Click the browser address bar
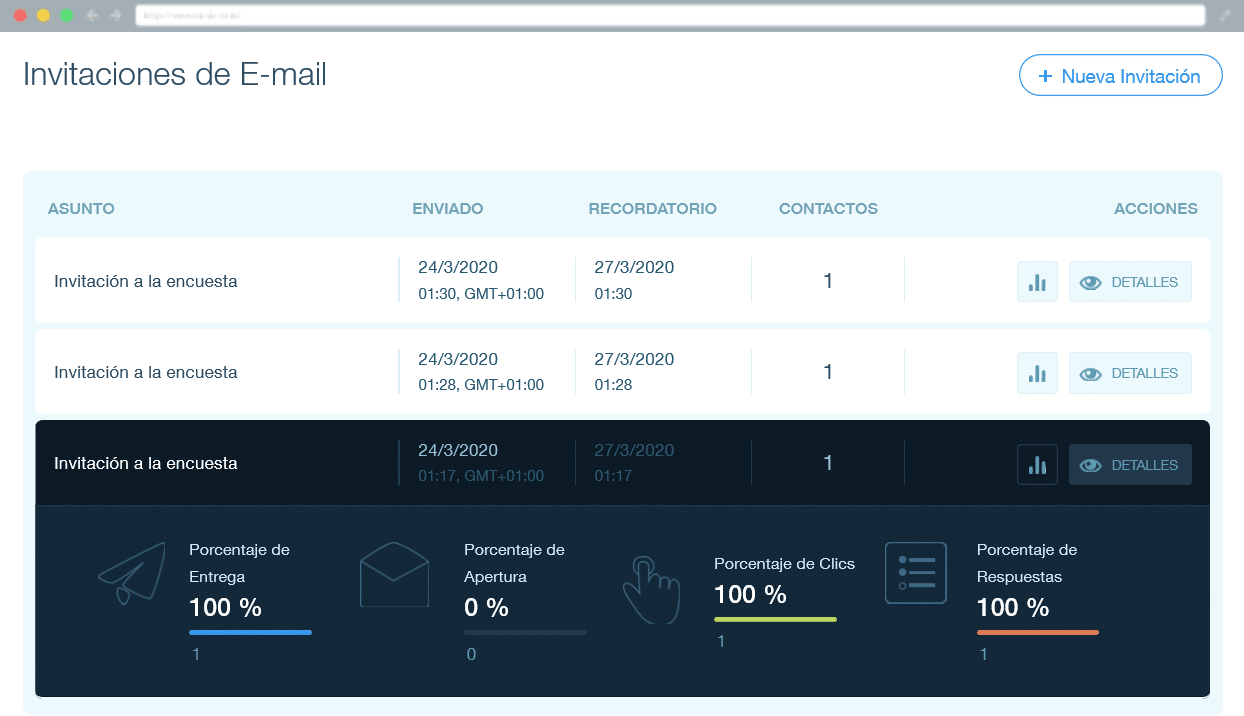The width and height of the screenshot is (1244, 716). pyautogui.click(x=668, y=16)
